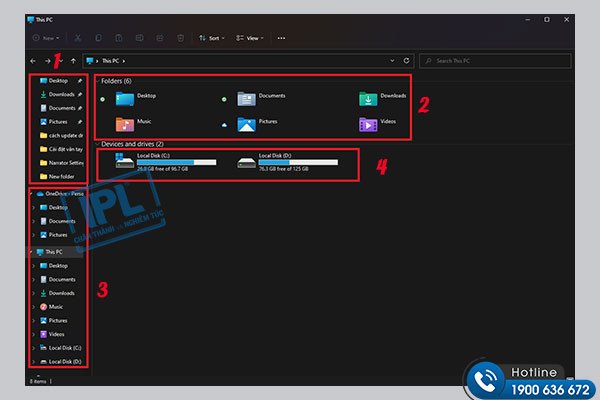Click the Delete trash icon

[180, 38]
